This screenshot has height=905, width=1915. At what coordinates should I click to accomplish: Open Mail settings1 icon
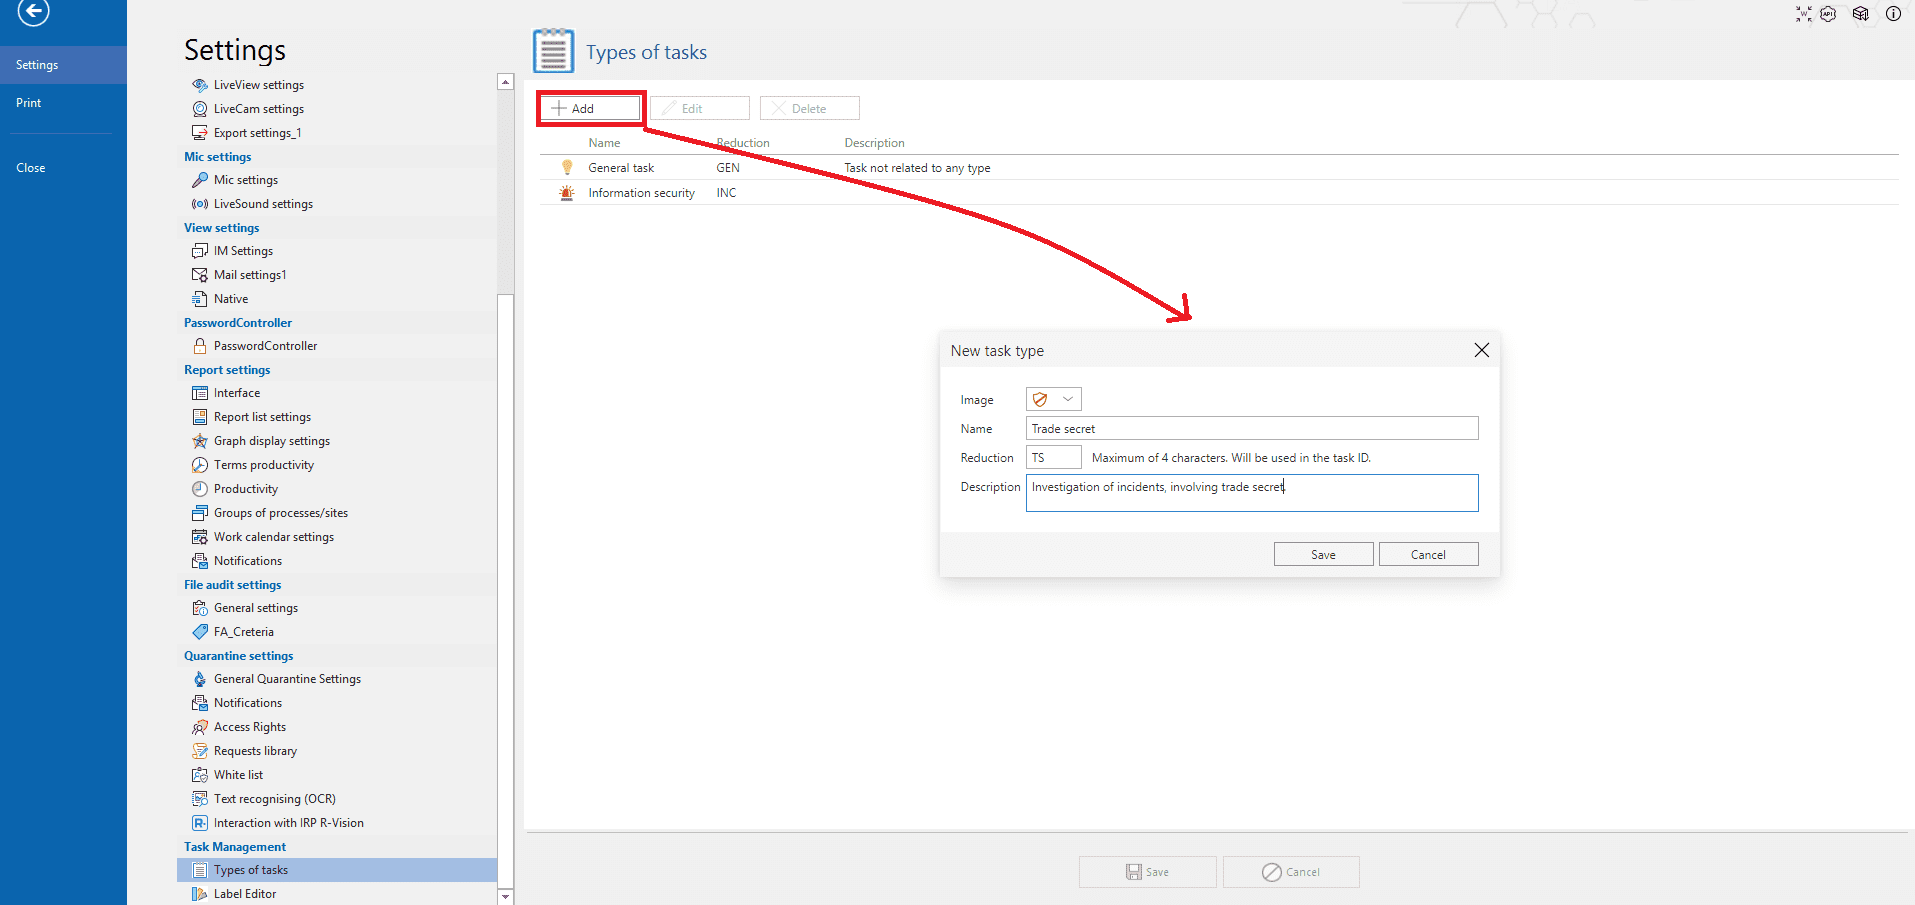[x=200, y=275]
